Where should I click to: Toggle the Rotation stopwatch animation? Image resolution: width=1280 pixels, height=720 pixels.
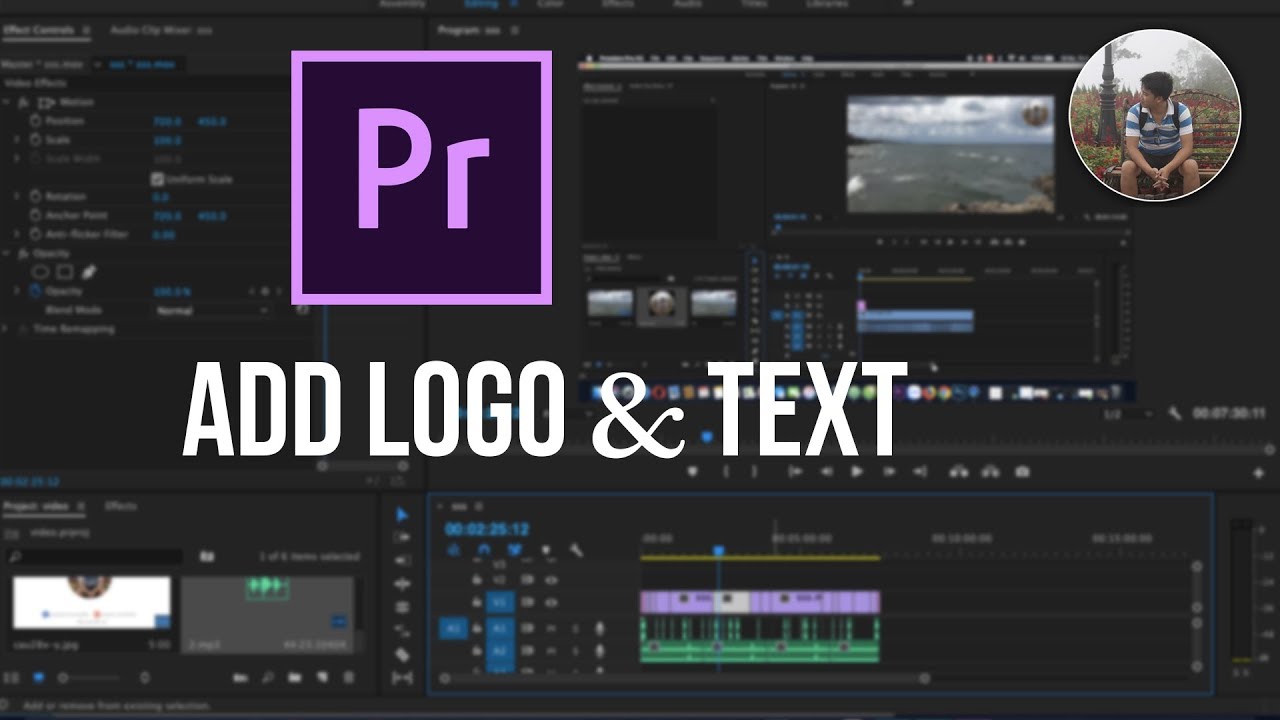tap(36, 196)
